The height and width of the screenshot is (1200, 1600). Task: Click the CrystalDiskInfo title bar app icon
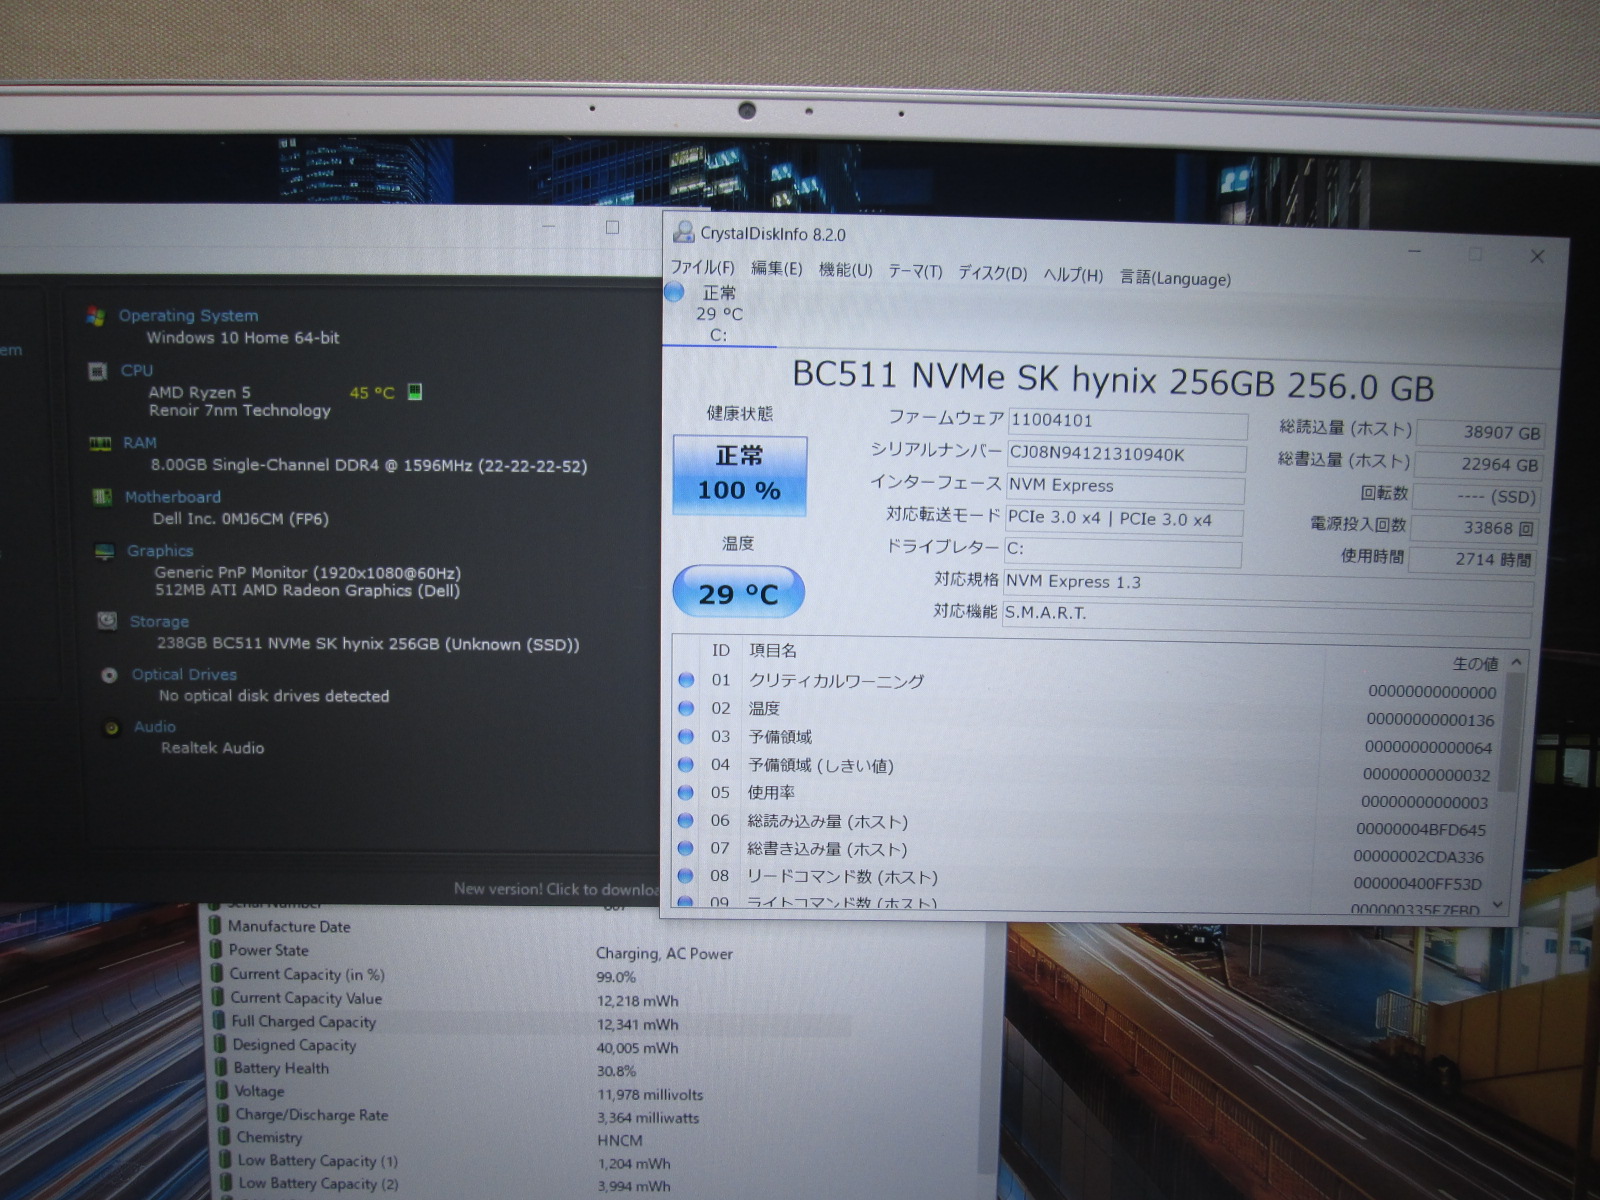pos(684,233)
